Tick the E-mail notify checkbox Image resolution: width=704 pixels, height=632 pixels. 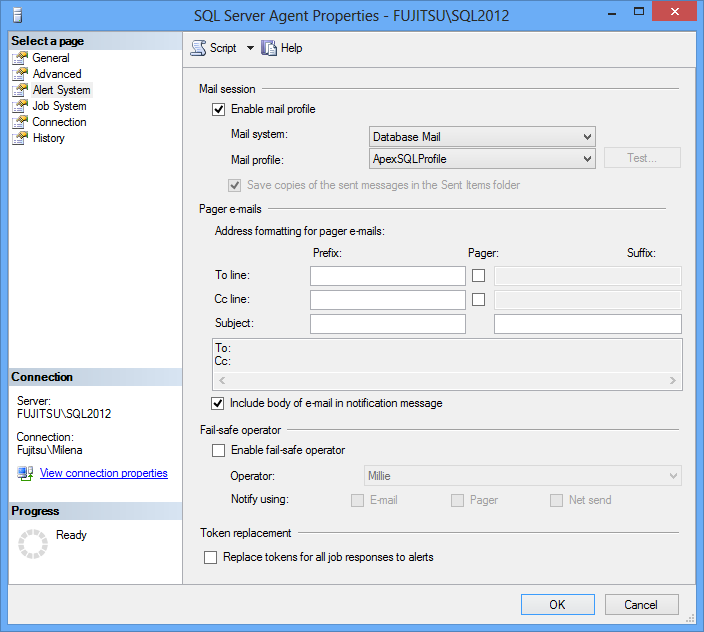[357, 500]
